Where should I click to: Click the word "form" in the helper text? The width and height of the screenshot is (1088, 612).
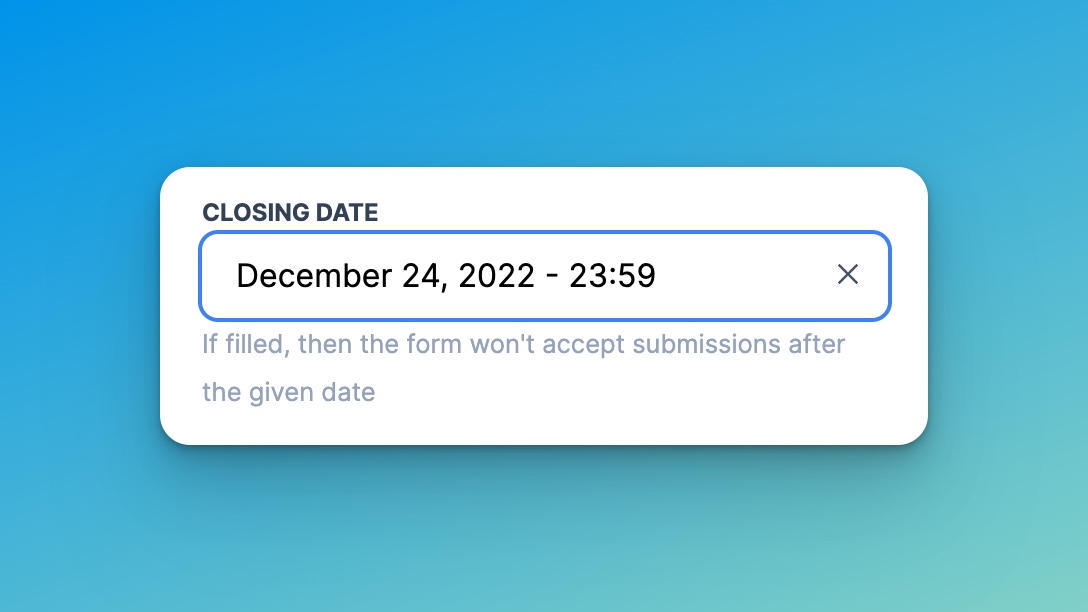[434, 345]
